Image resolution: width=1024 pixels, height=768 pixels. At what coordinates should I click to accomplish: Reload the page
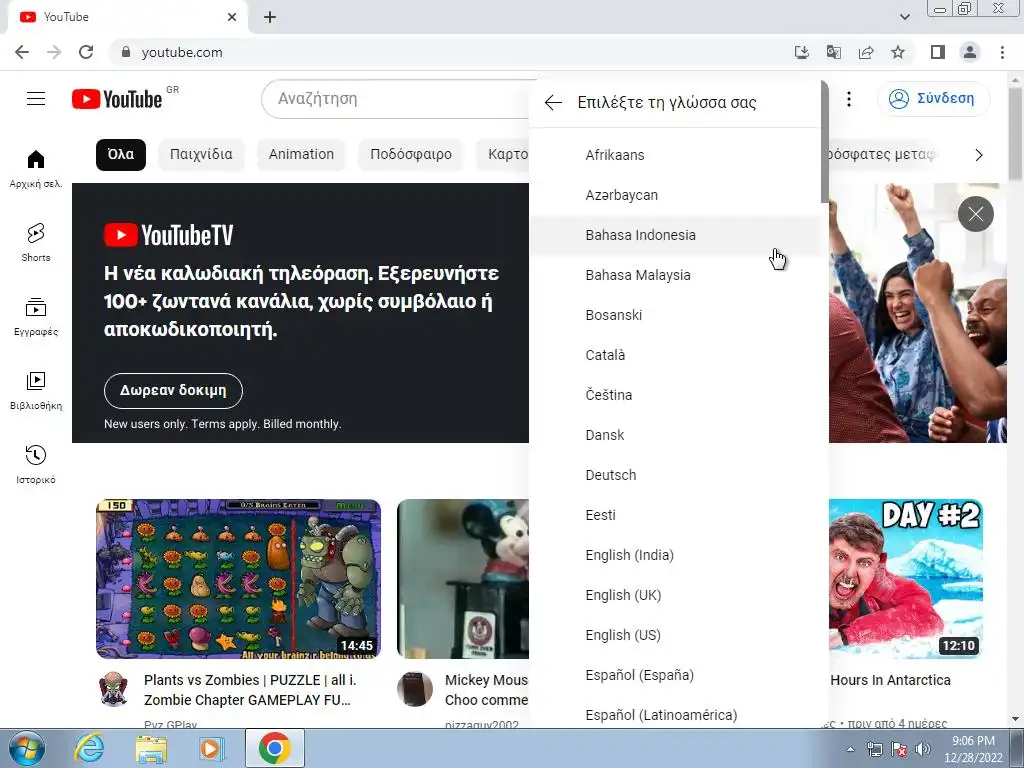pos(86,52)
